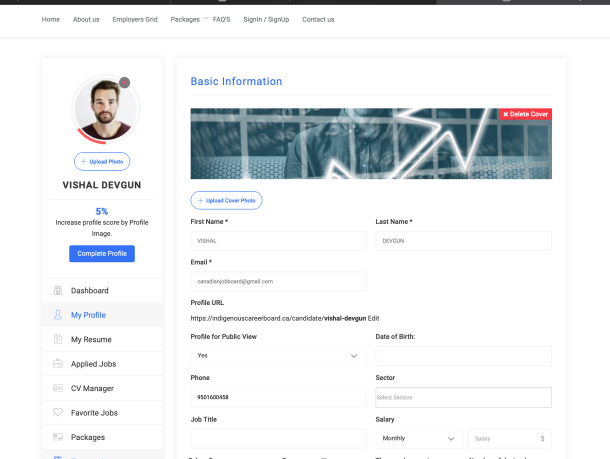610x459 pixels.
Task: Click the Upload Cover Photo button
Action: click(x=226, y=200)
